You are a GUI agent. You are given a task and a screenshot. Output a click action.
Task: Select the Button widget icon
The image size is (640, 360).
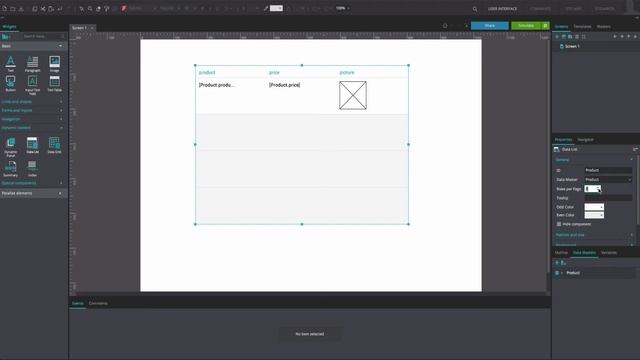(x=11, y=81)
